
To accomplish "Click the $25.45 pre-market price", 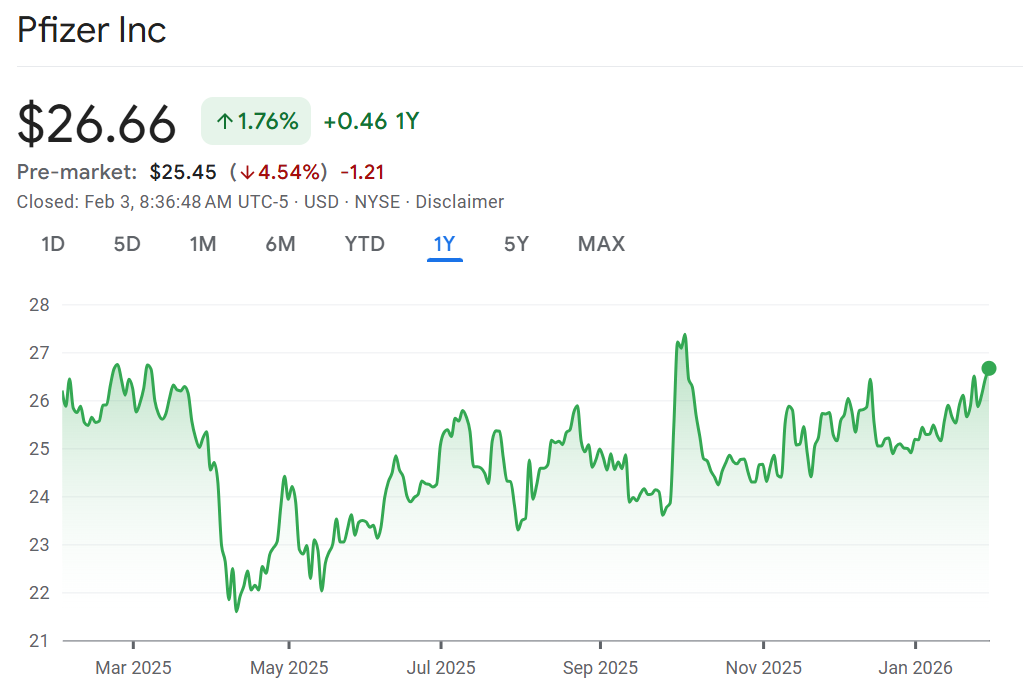I will (183, 172).
